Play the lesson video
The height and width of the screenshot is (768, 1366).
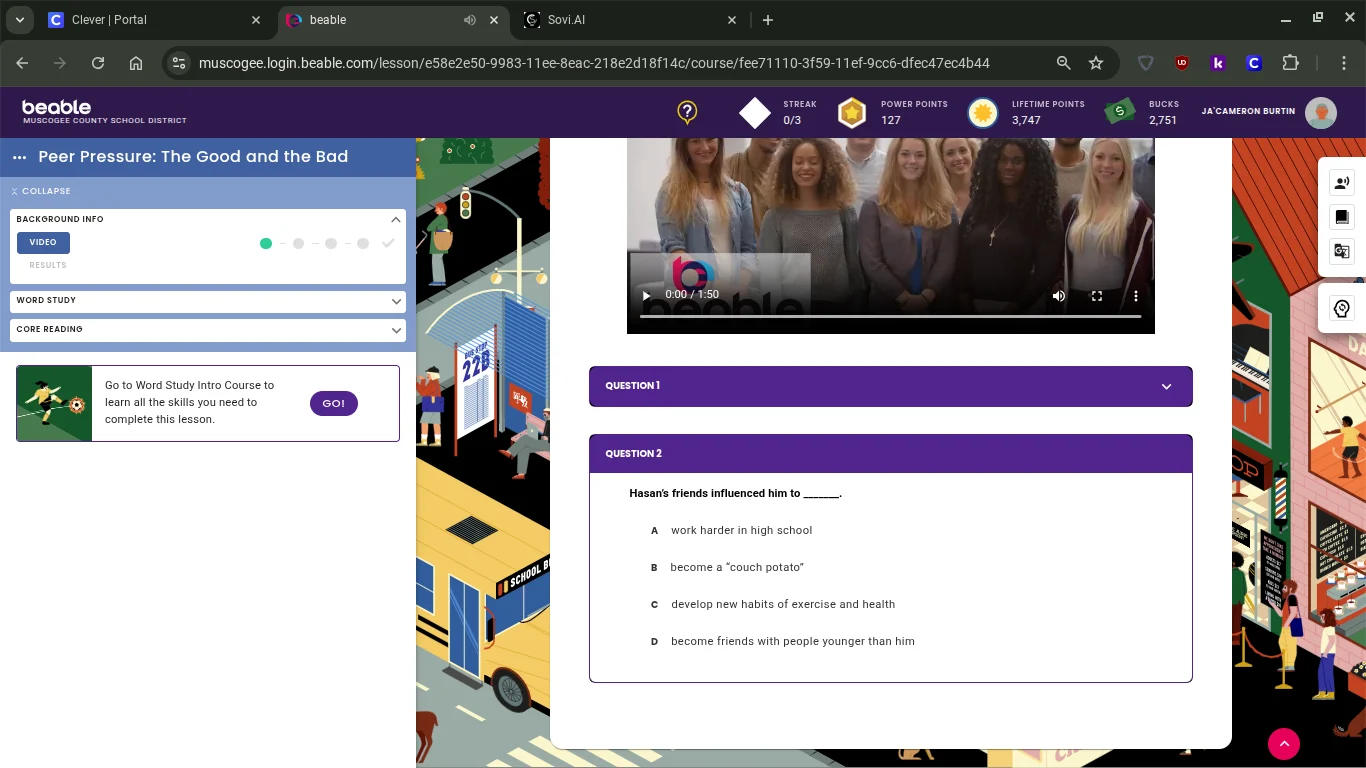pos(646,295)
